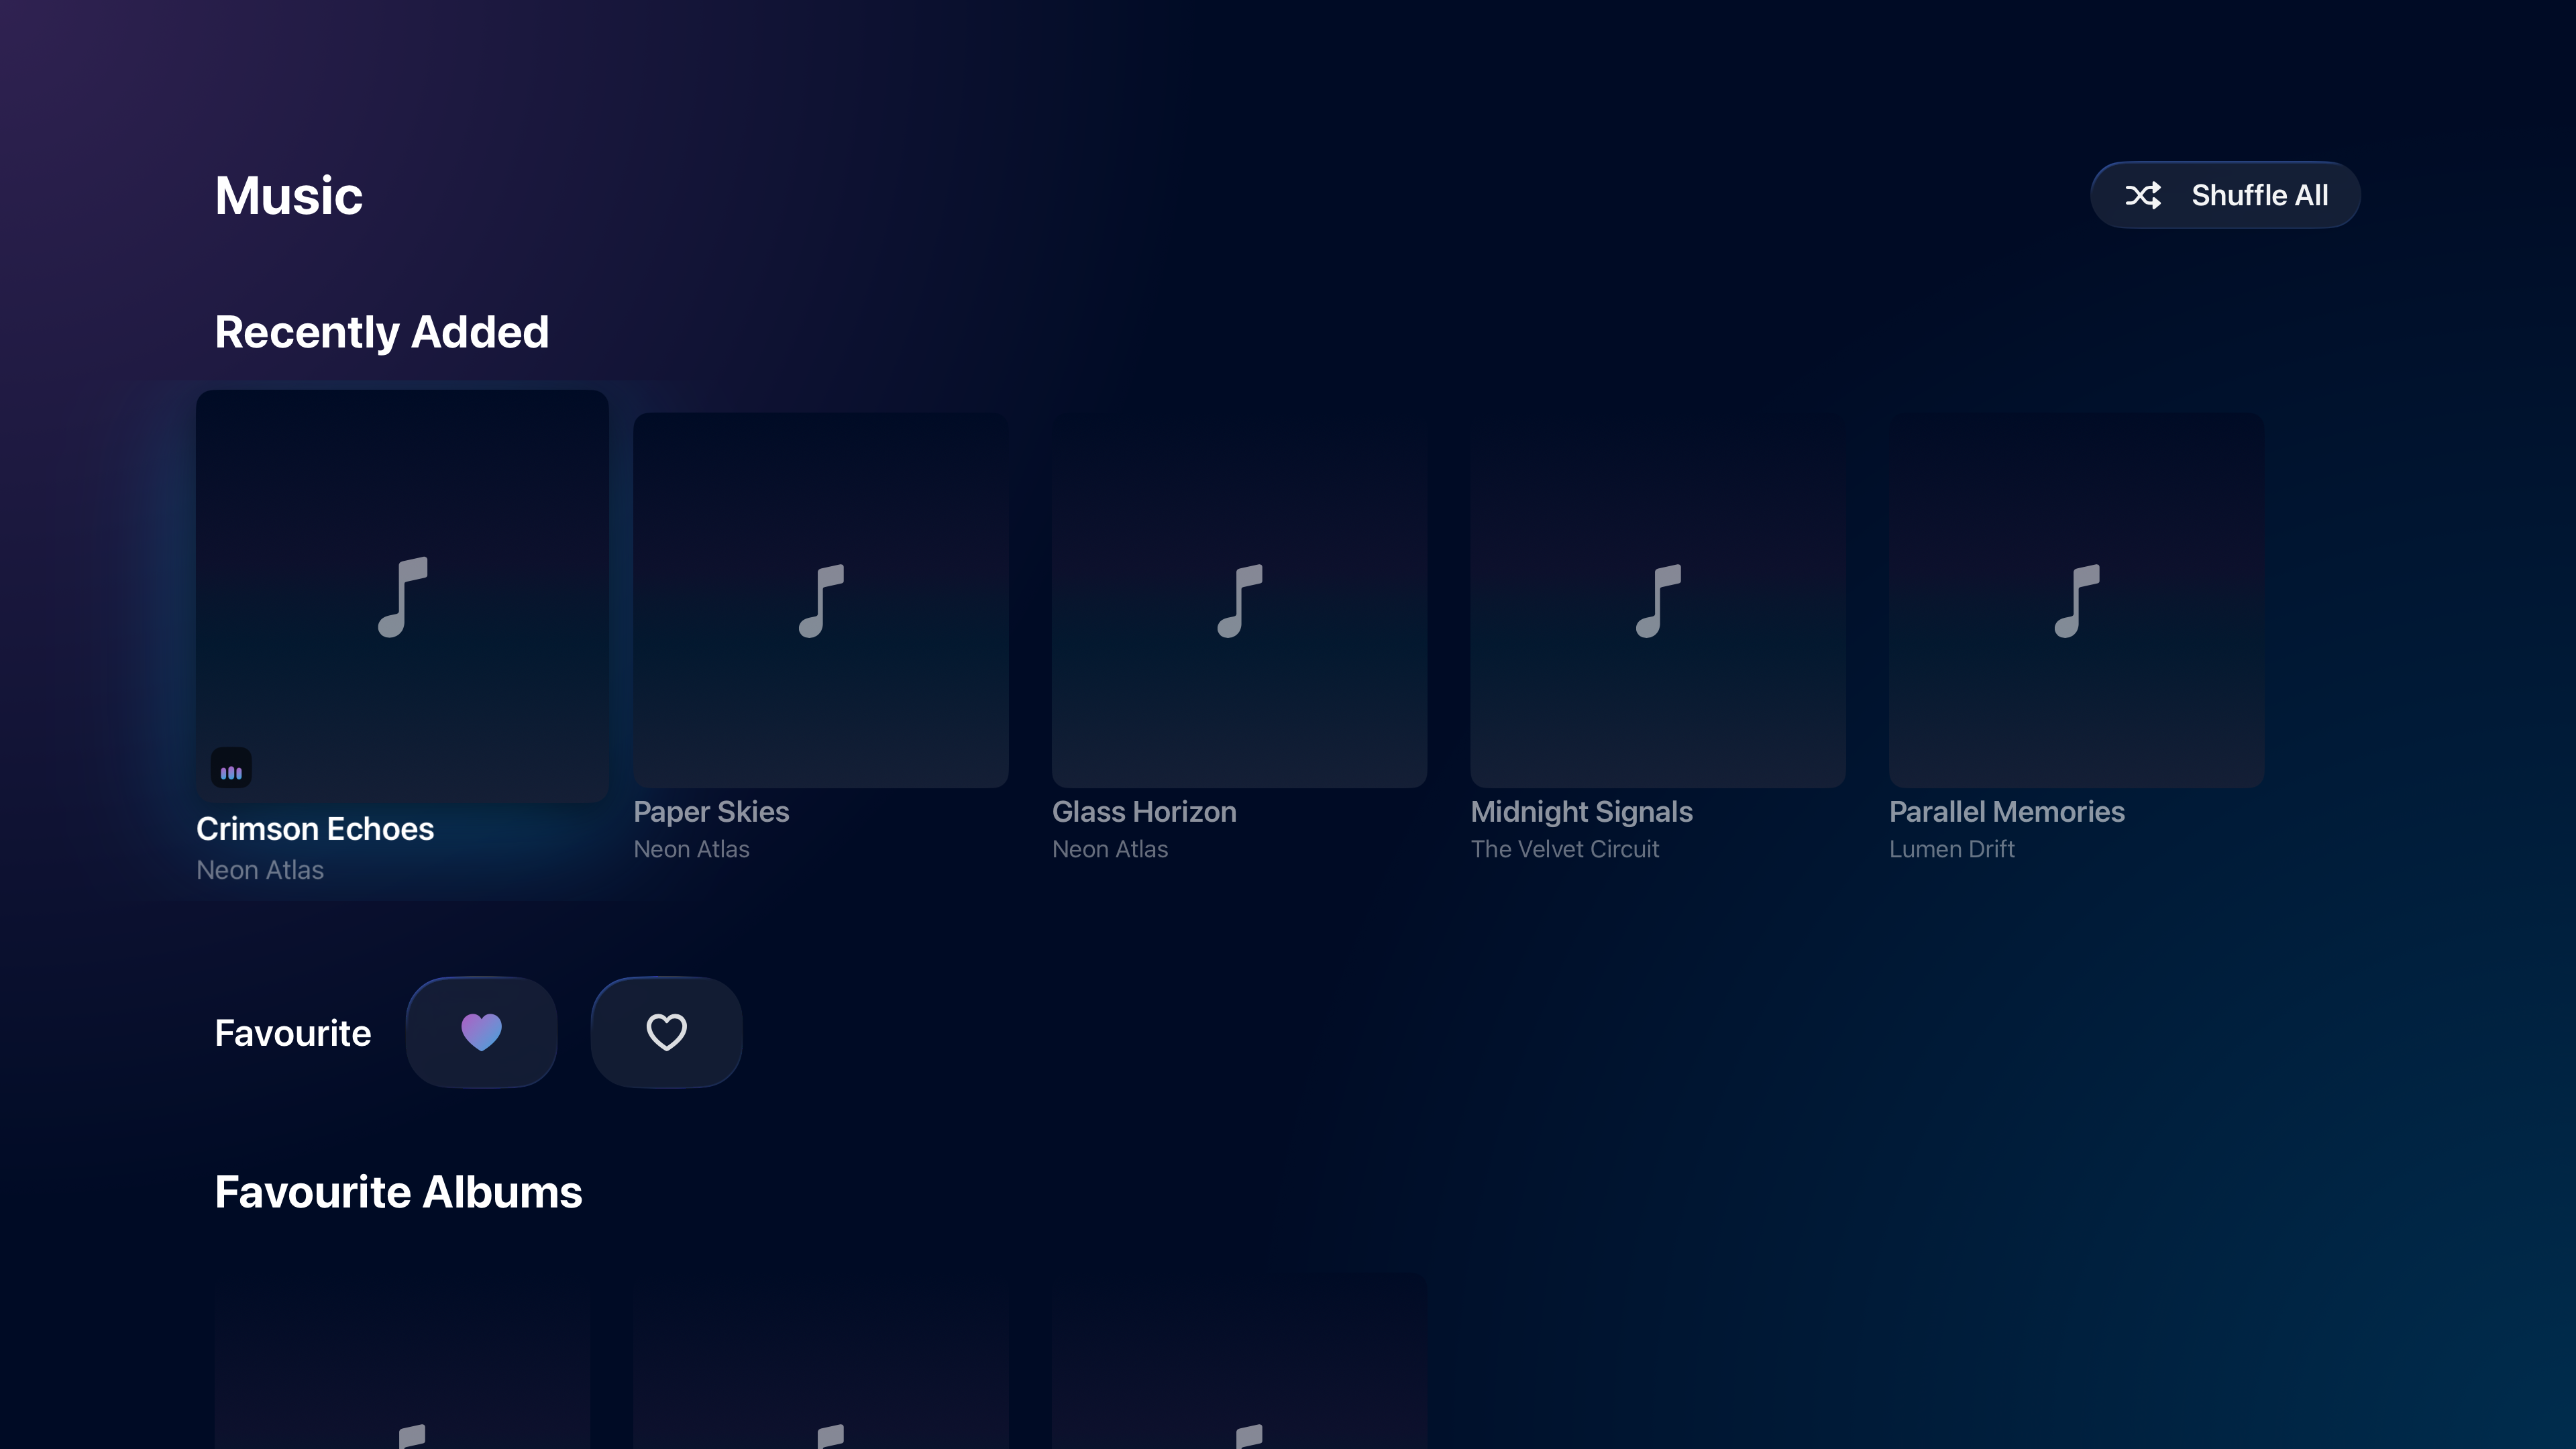Open the Glass Horizon album cover

pyautogui.click(x=1239, y=600)
